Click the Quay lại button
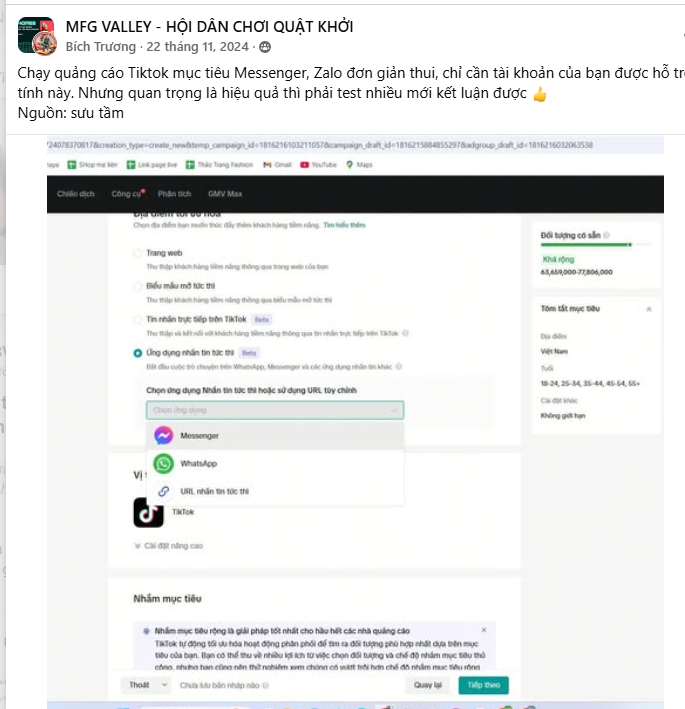 click(428, 685)
